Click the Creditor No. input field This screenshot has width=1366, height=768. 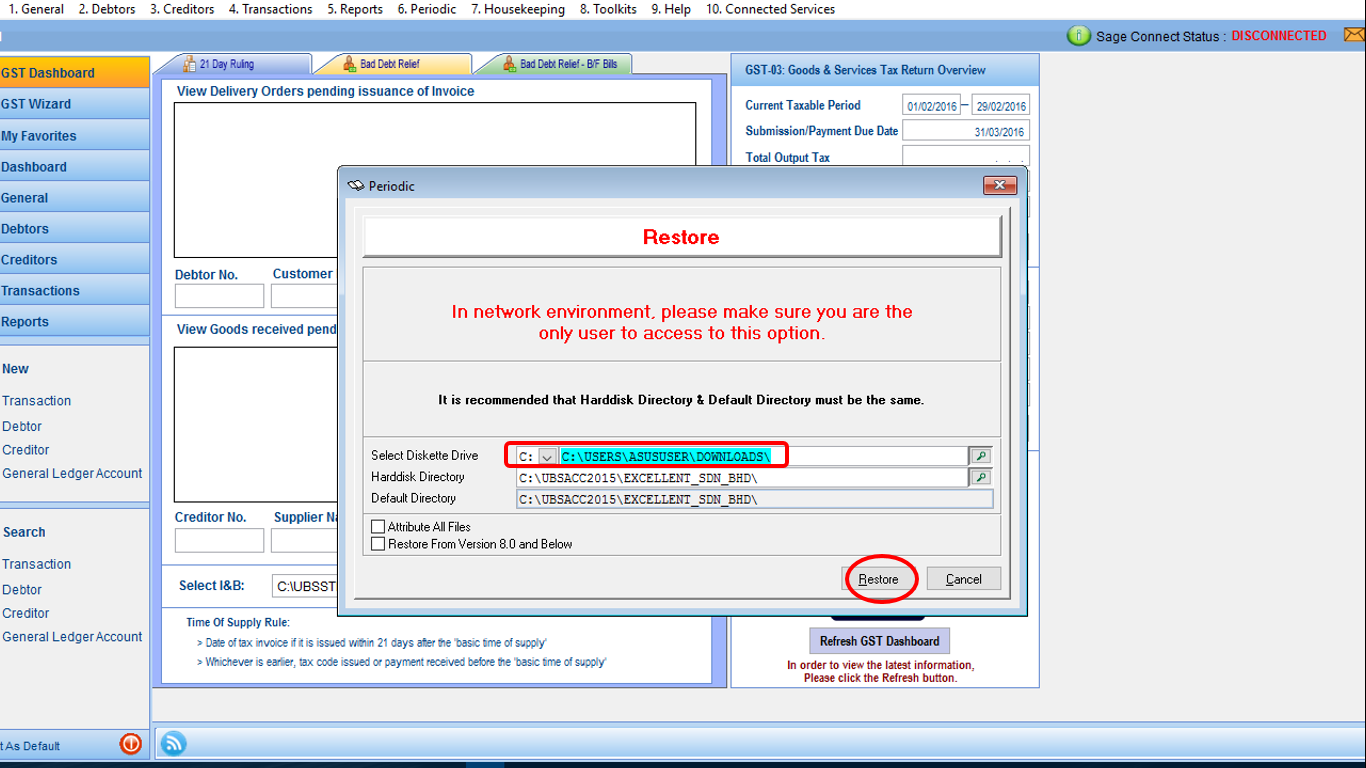[x=219, y=540]
